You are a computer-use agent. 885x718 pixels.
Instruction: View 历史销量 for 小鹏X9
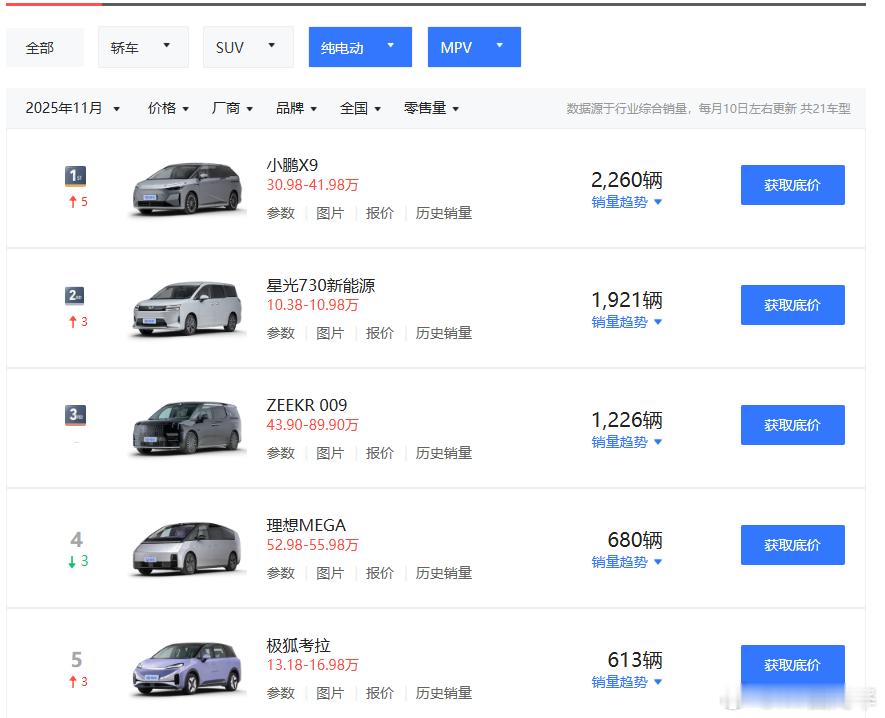(444, 213)
